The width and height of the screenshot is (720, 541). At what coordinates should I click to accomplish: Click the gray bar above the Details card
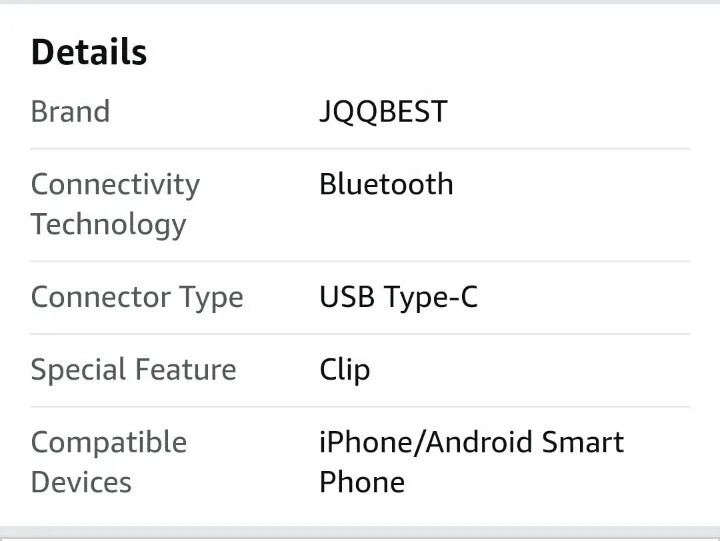(360, 2)
